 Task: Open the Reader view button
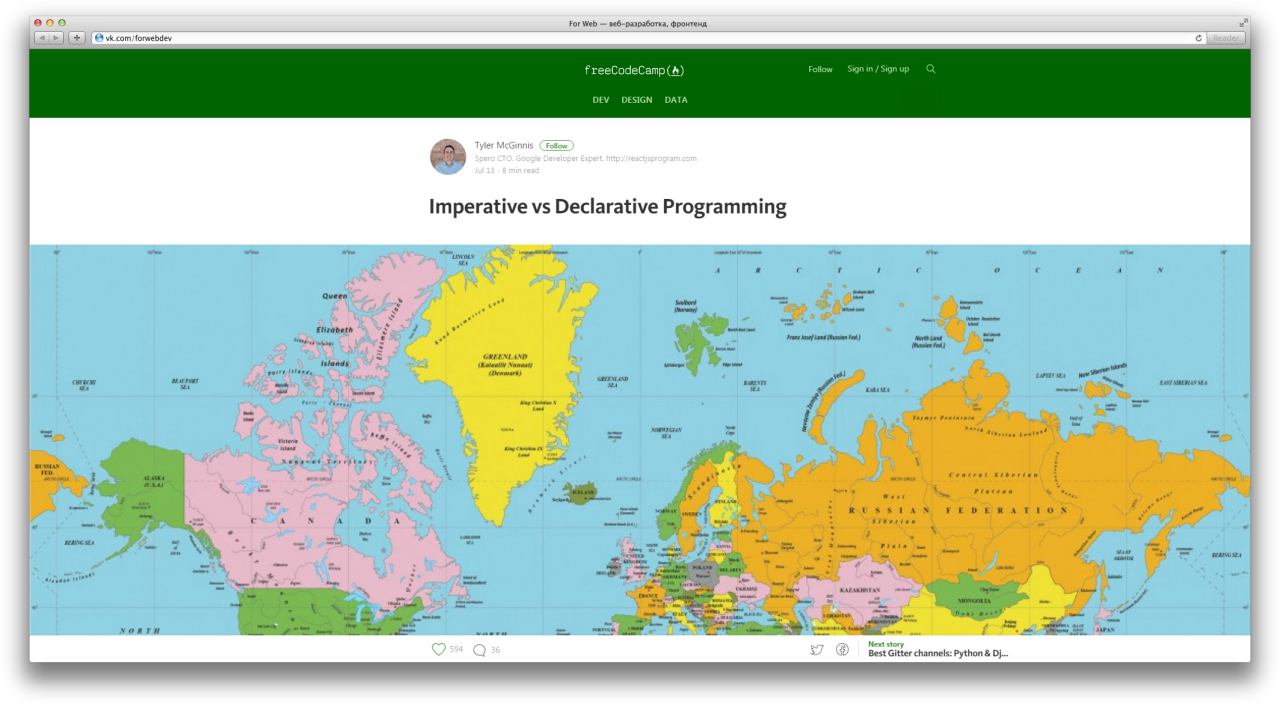pos(1226,38)
